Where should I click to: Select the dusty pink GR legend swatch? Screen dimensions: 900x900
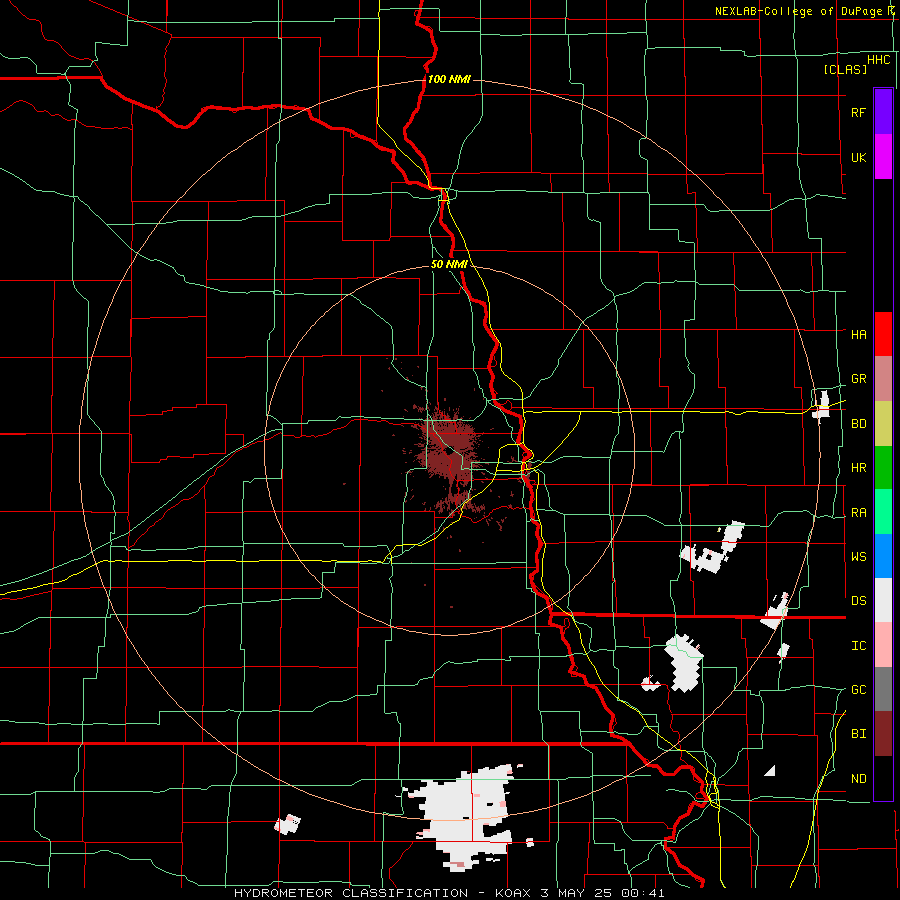pyautogui.click(x=883, y=379)
